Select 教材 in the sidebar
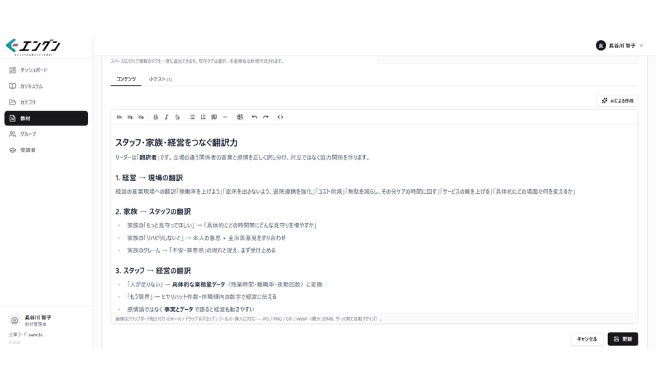Image resolution: width=656 pixels, height=385 pixels. click(46, 118)
